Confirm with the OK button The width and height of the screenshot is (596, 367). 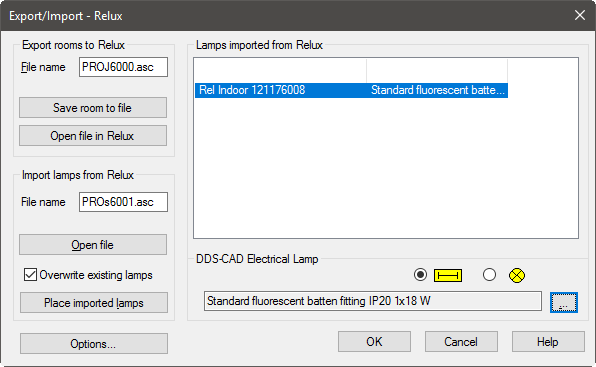click(x=374, y=342)
